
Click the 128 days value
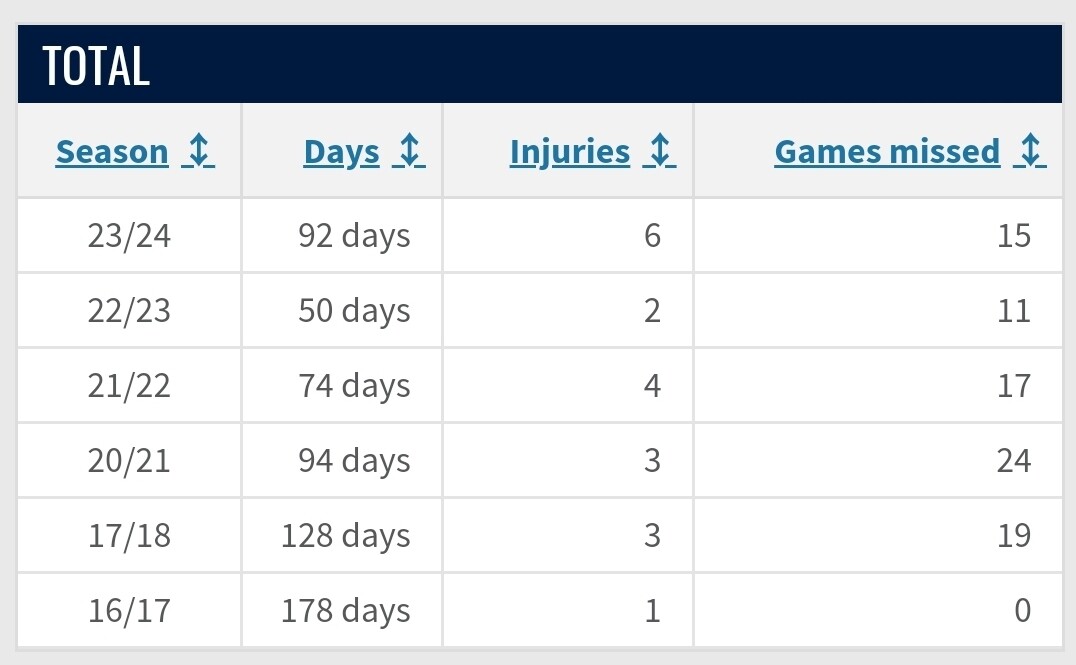point(345,536)
